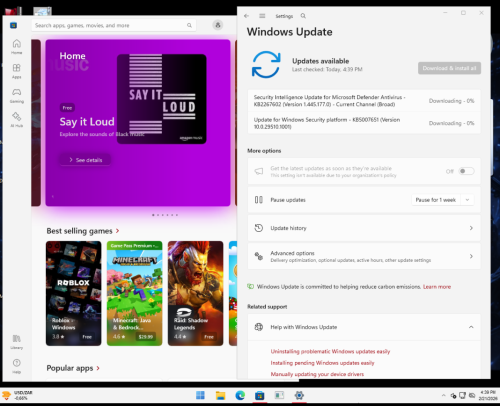Click the network monitor icon in system tray
Screen dimensions: 500x406
(462, 395)
